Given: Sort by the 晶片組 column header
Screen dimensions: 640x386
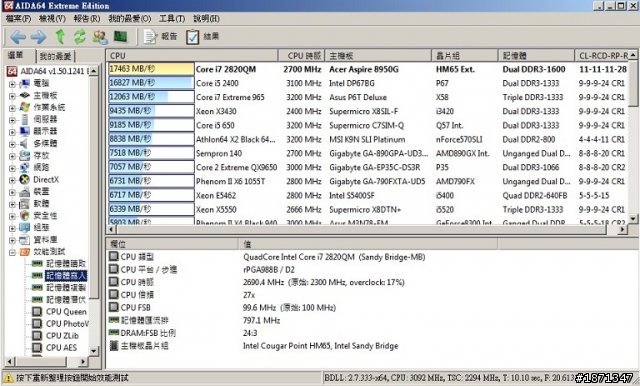Looking at the screenshot, I should tap(465, 55).
